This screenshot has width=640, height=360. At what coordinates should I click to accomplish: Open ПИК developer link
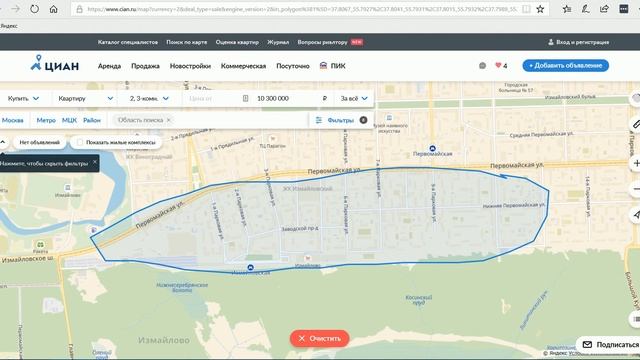click(x=333, y=66)
